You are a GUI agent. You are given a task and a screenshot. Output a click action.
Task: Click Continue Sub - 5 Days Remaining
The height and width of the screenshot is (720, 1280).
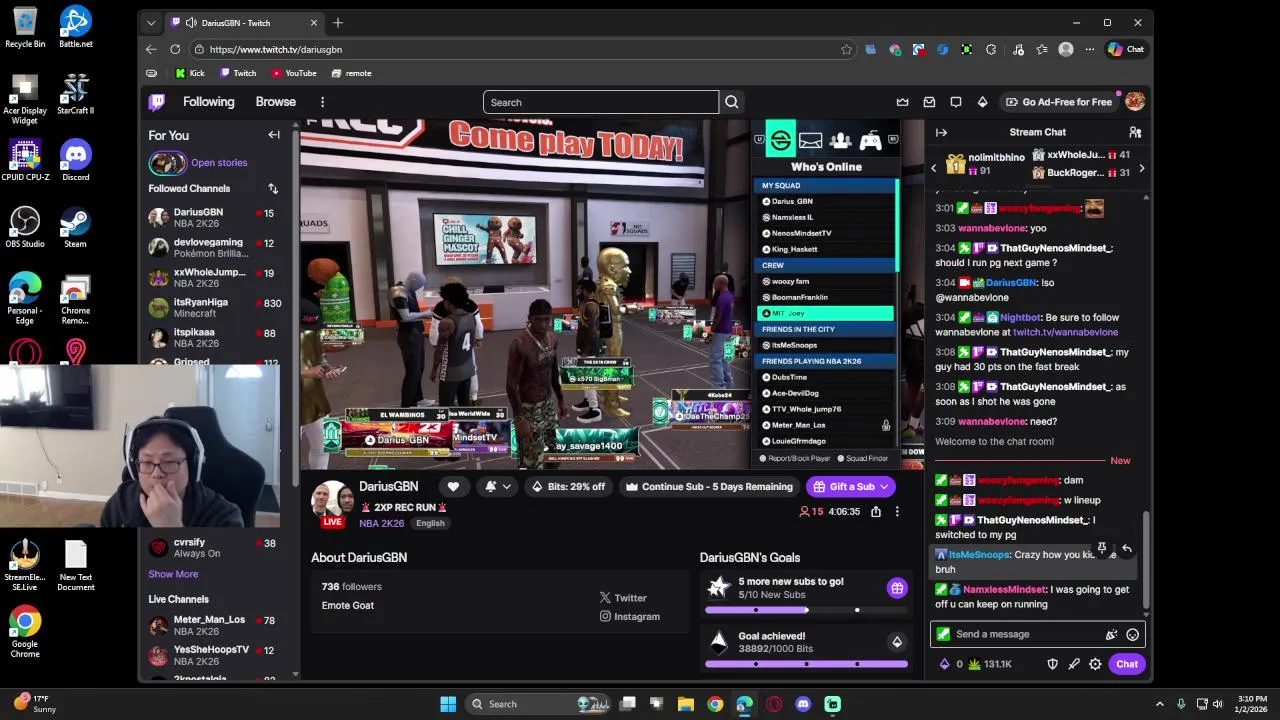point(709,487)
